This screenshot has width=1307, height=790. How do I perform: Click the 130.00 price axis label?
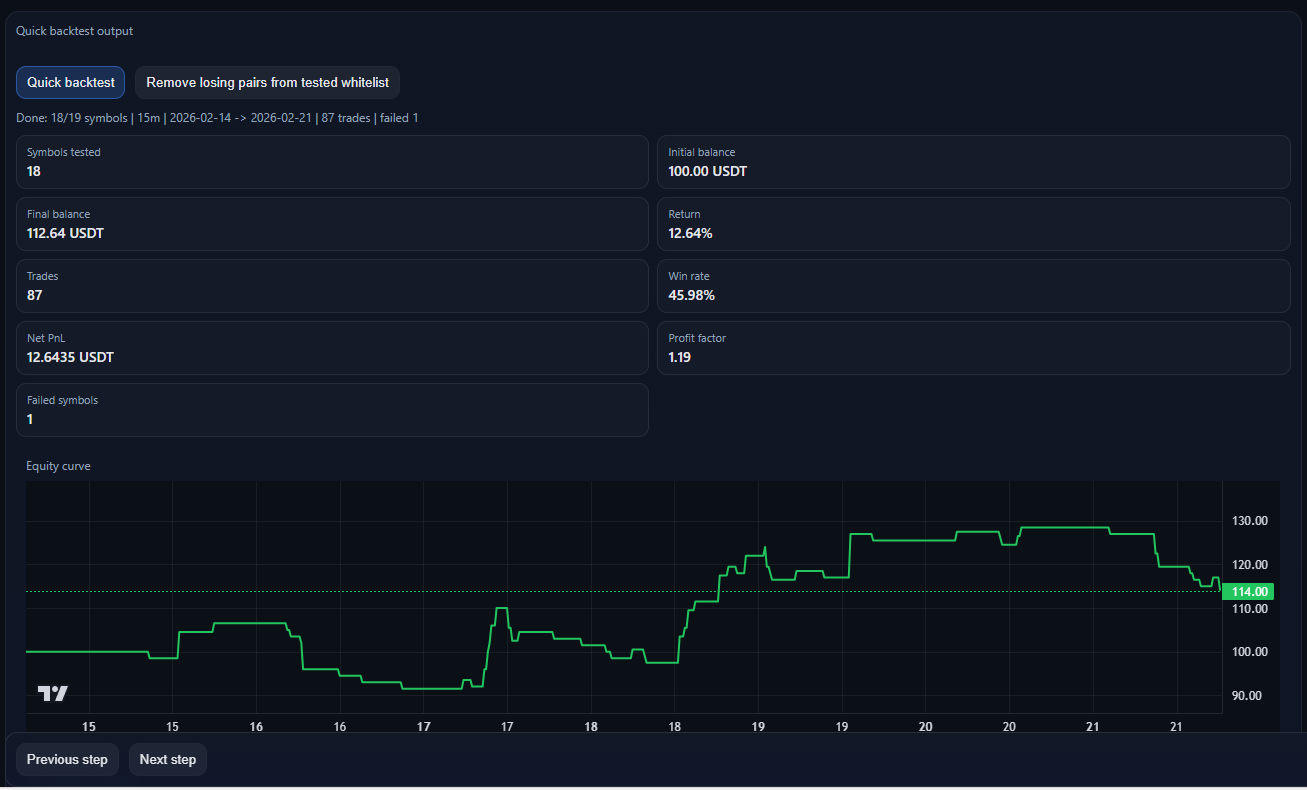pos(1248,521)
